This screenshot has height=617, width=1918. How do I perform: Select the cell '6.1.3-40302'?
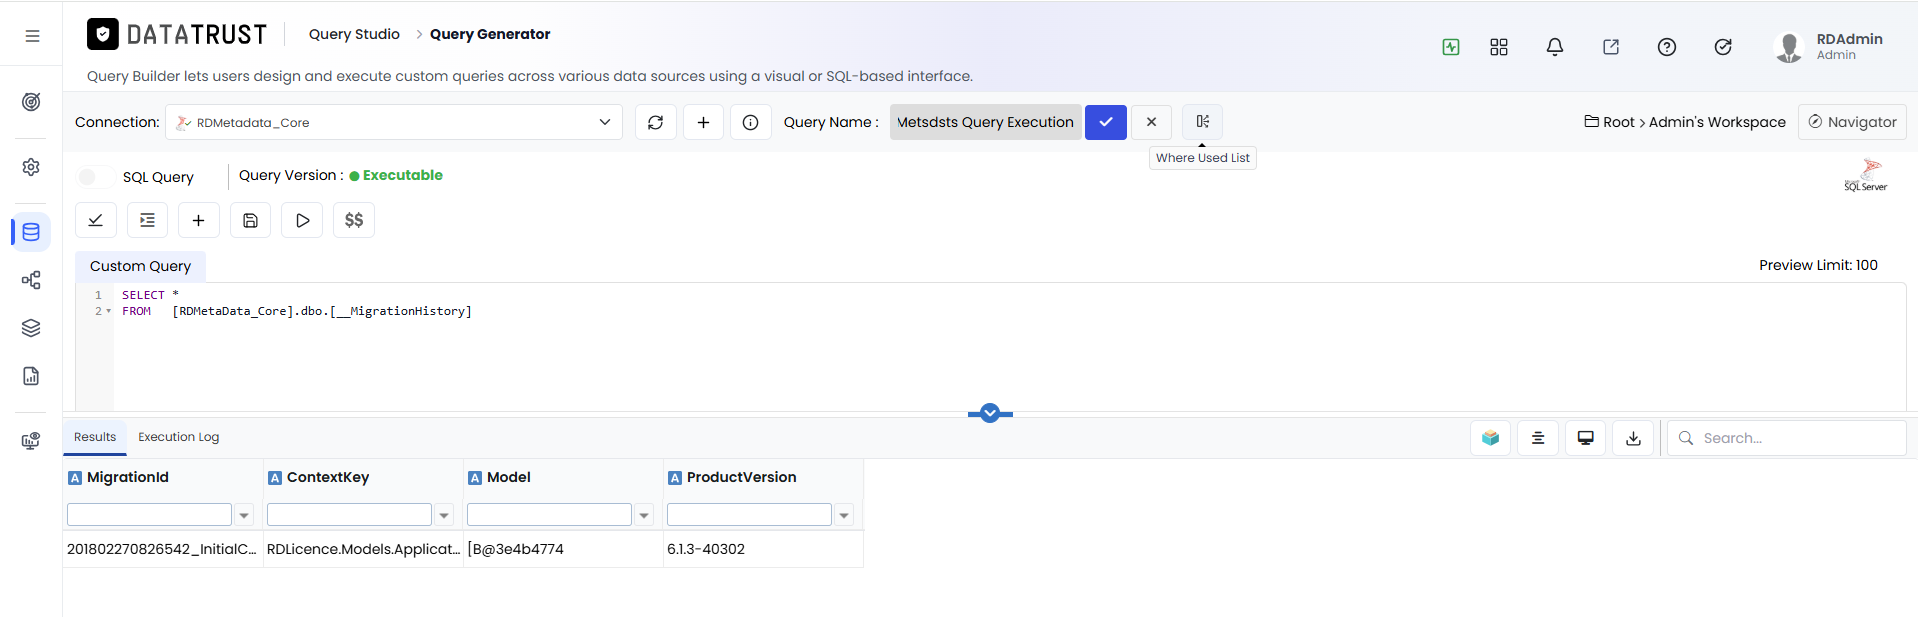click(763, 549)
